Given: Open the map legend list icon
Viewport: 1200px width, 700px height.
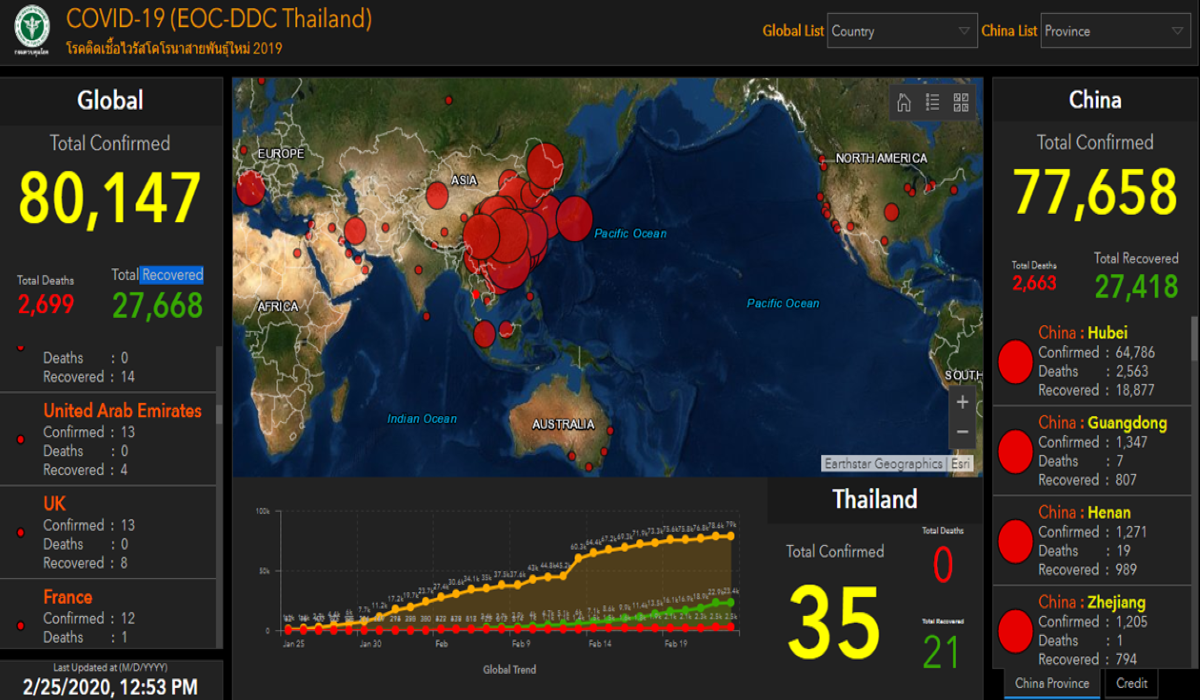Looking at the screenshot, I should point(933,102).
